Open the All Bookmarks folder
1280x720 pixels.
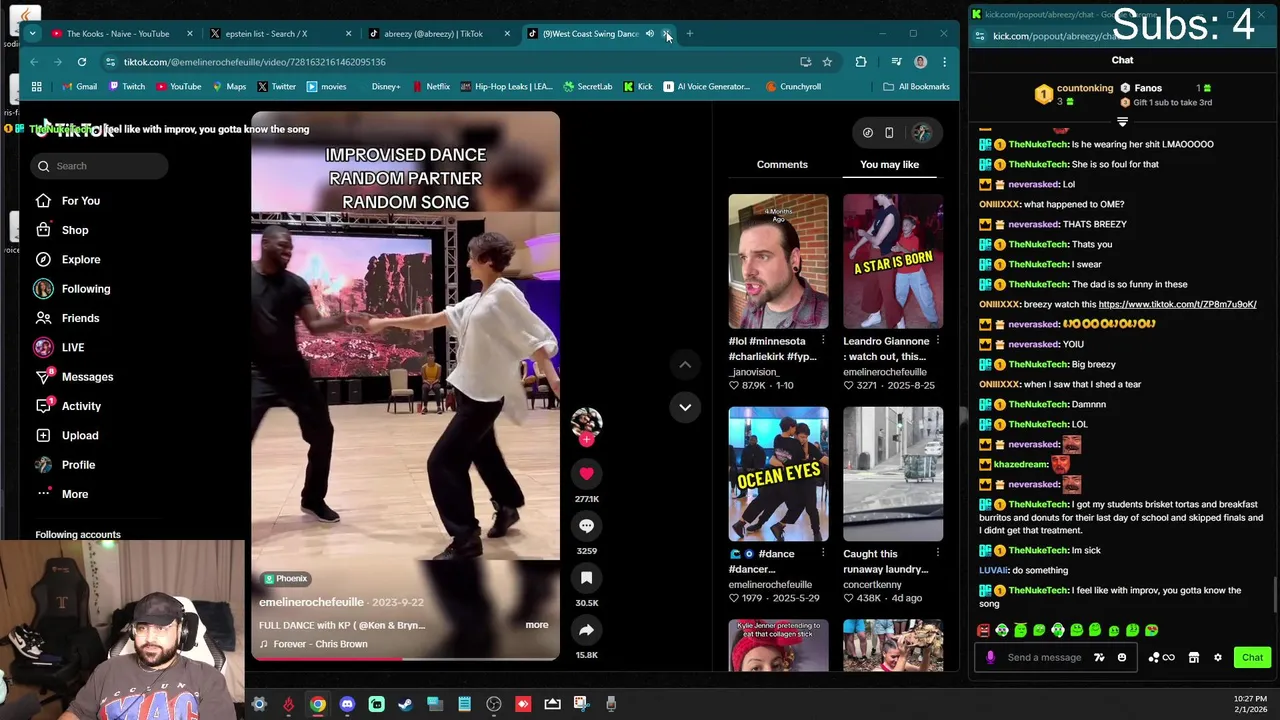click(916, 87)
